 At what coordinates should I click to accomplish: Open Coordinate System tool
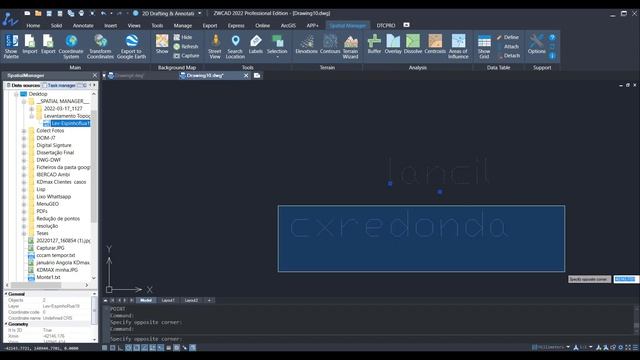[x=71, y=46]
